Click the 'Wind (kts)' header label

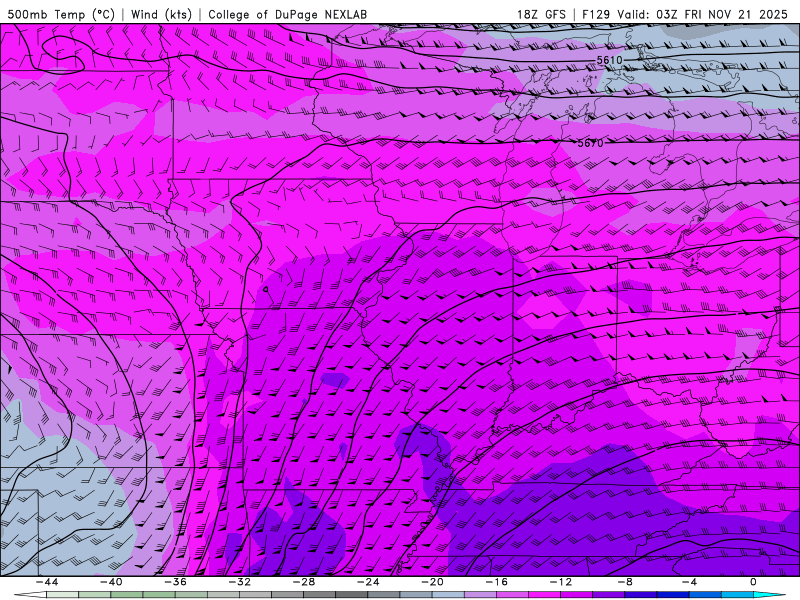(x=161, y=14)
